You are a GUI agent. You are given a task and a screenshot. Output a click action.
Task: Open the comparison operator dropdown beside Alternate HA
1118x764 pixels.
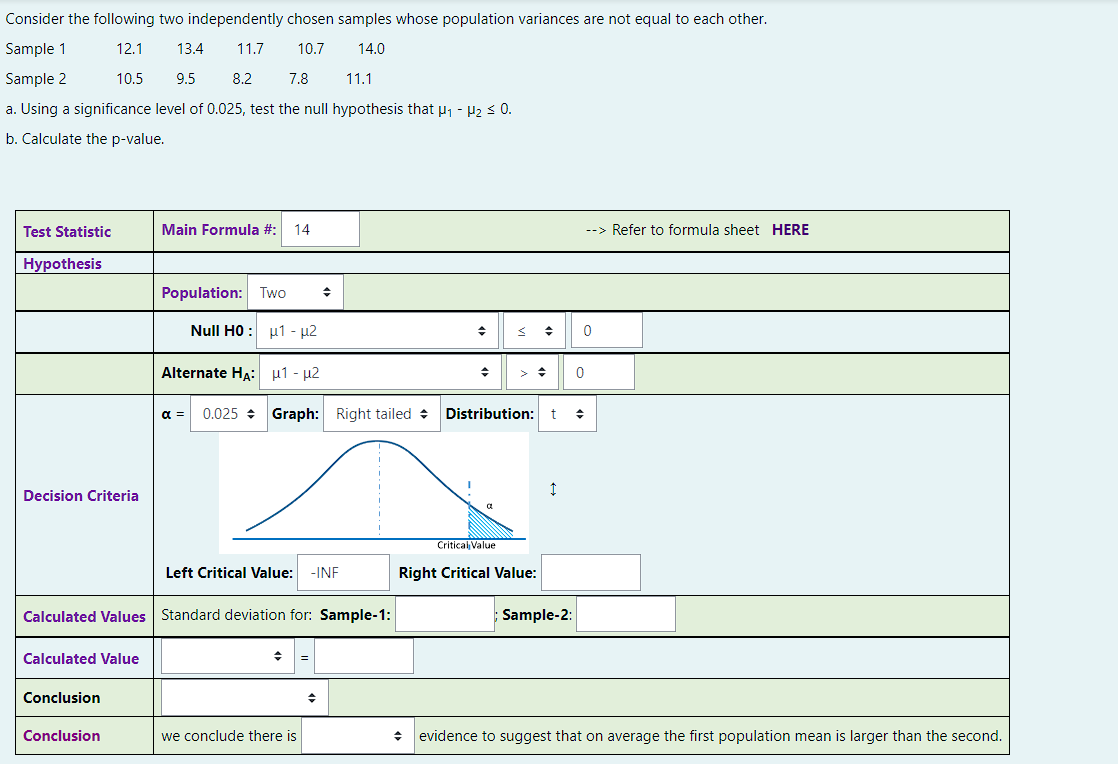pyautogui.click(x=532, y=371)
